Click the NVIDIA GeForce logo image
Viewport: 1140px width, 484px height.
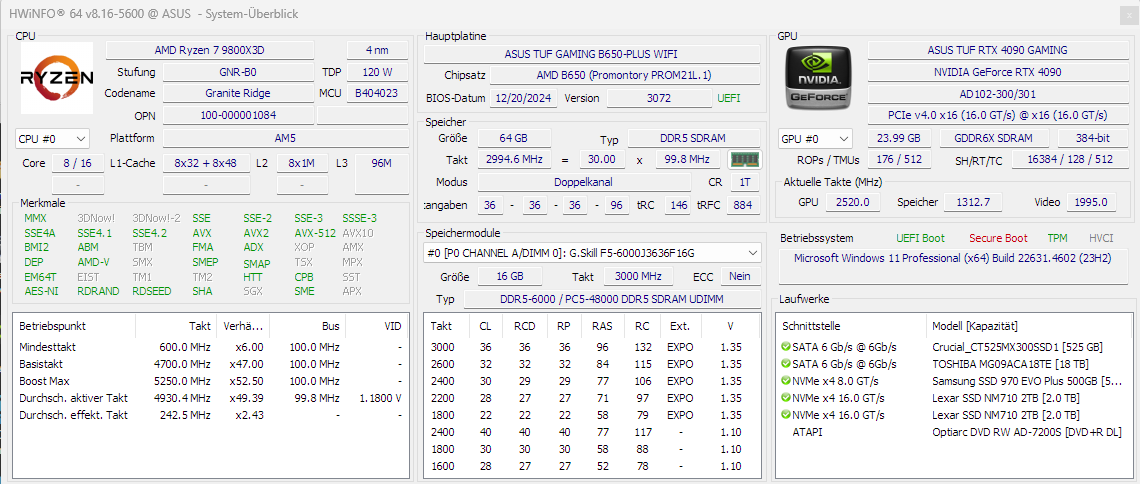819,78
